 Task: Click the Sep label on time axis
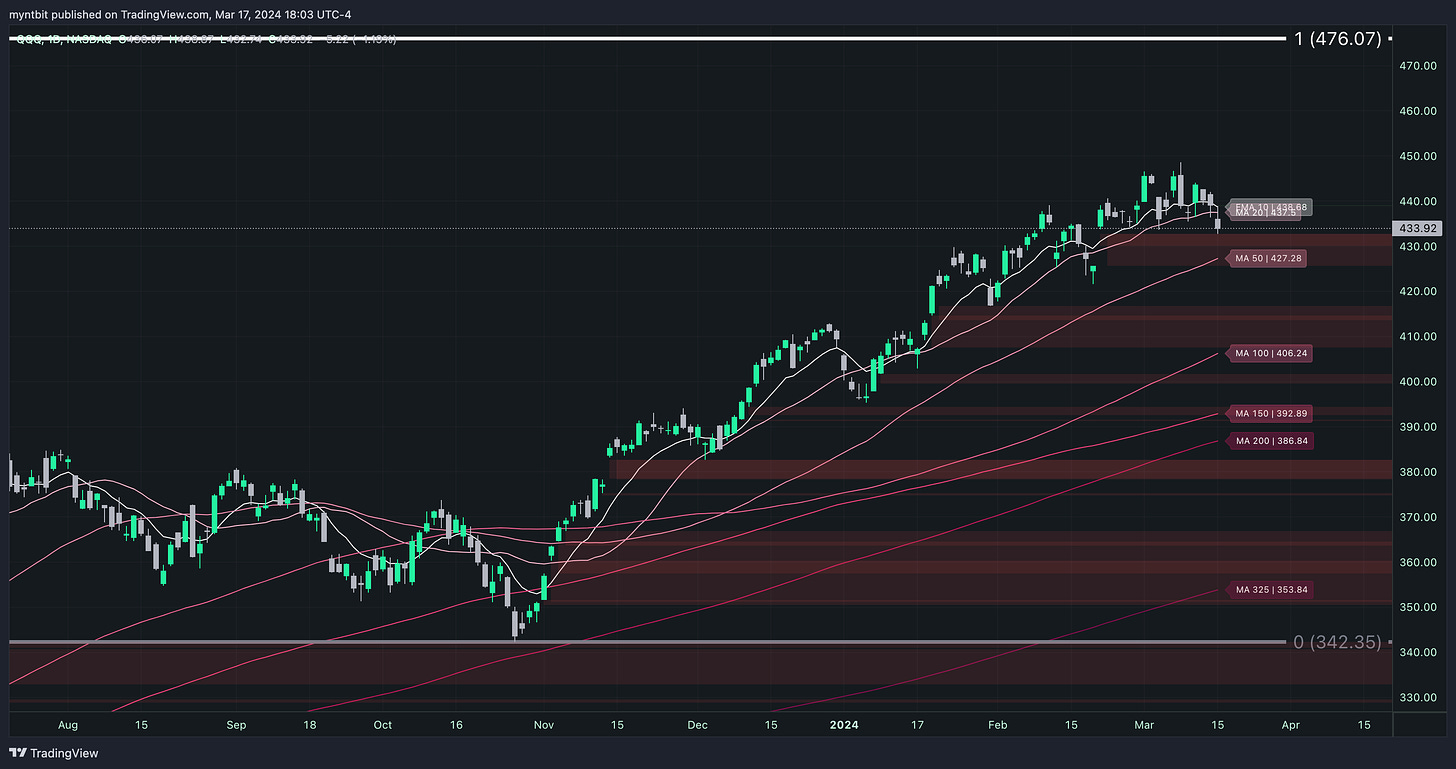(x=236, y=723)
